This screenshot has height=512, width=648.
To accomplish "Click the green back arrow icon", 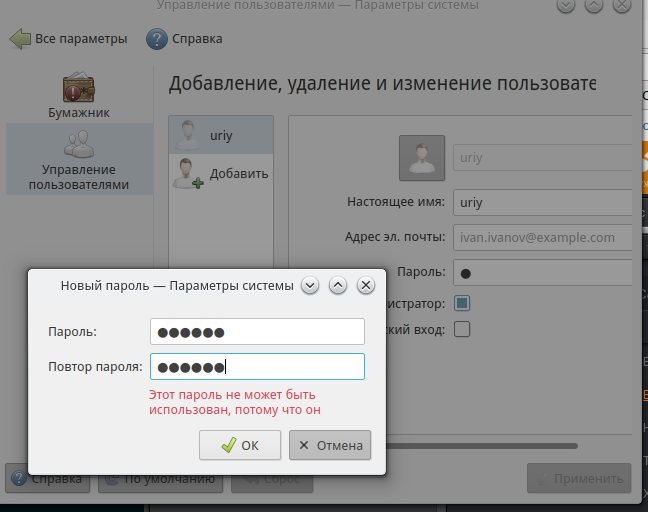I will coord(20,39).
